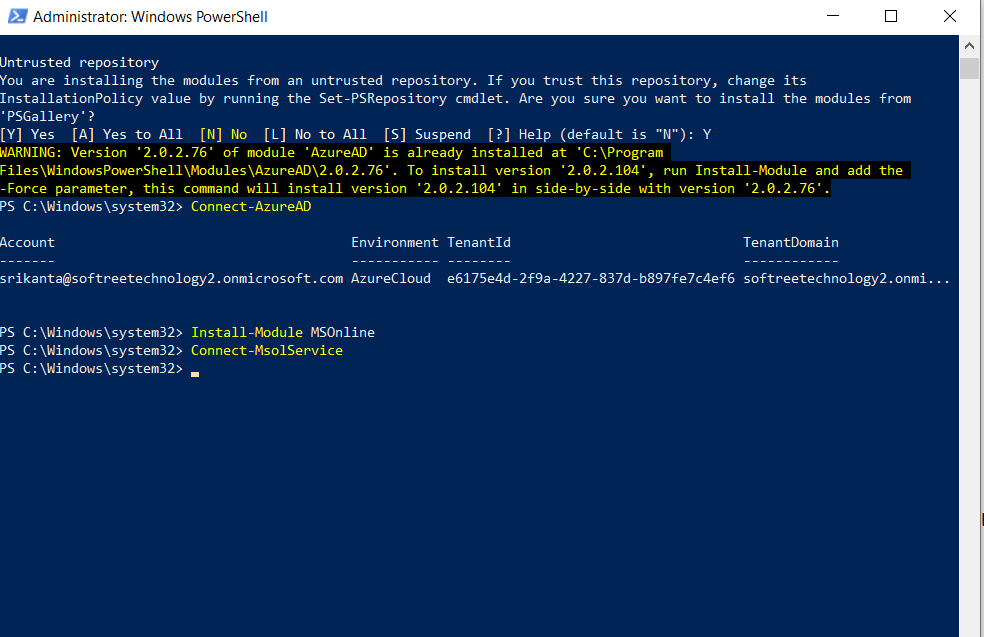The width and height of the screenshot is (984, 637).
Task: Click the [Y] Yes prompt option
Action: coord(27,134)
